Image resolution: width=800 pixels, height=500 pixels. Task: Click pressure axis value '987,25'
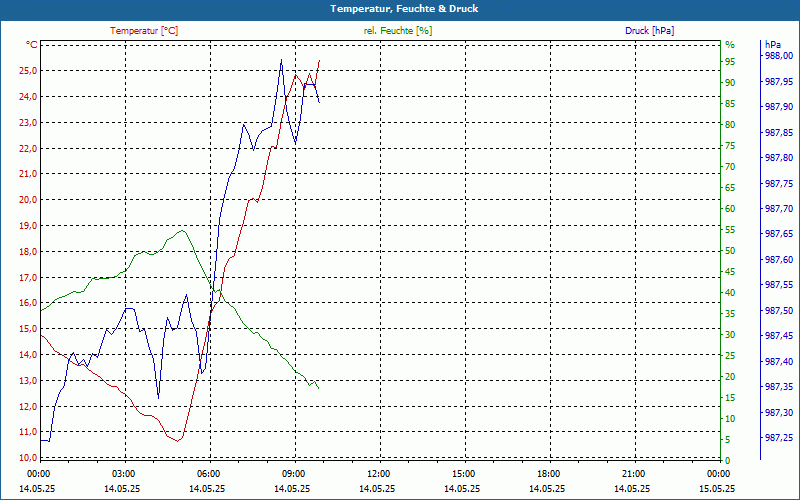(x=779, y=438)
